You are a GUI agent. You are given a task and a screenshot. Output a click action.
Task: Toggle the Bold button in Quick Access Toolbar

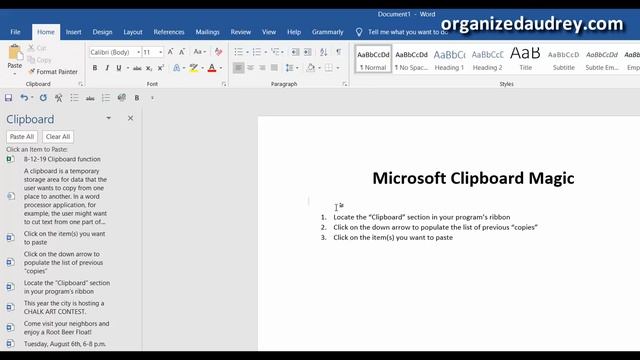(x=137, y=98)
